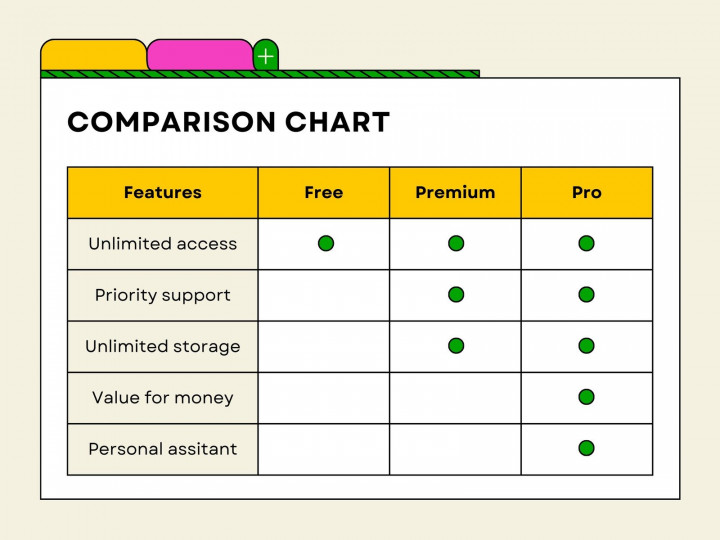The image size is (720, 540).
Task: Select the Free plan column header
Action: [x=324, y=193]
